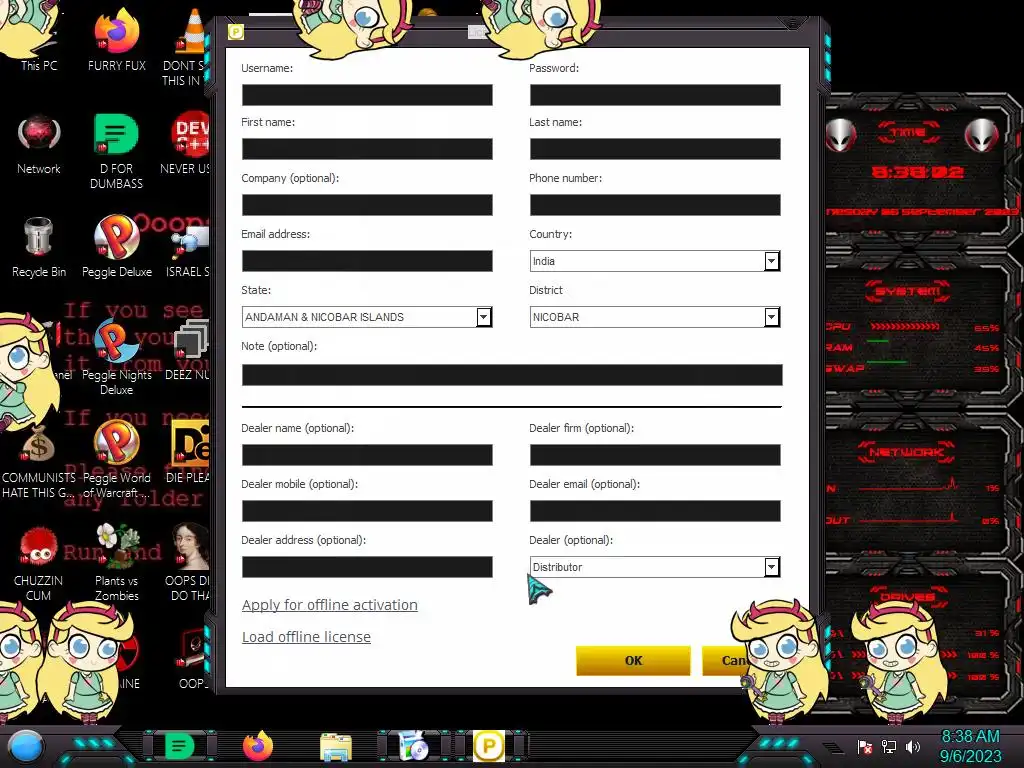Open the DEEZ NU stacked windows icon
1024x768 pixels.
[188, 349]
